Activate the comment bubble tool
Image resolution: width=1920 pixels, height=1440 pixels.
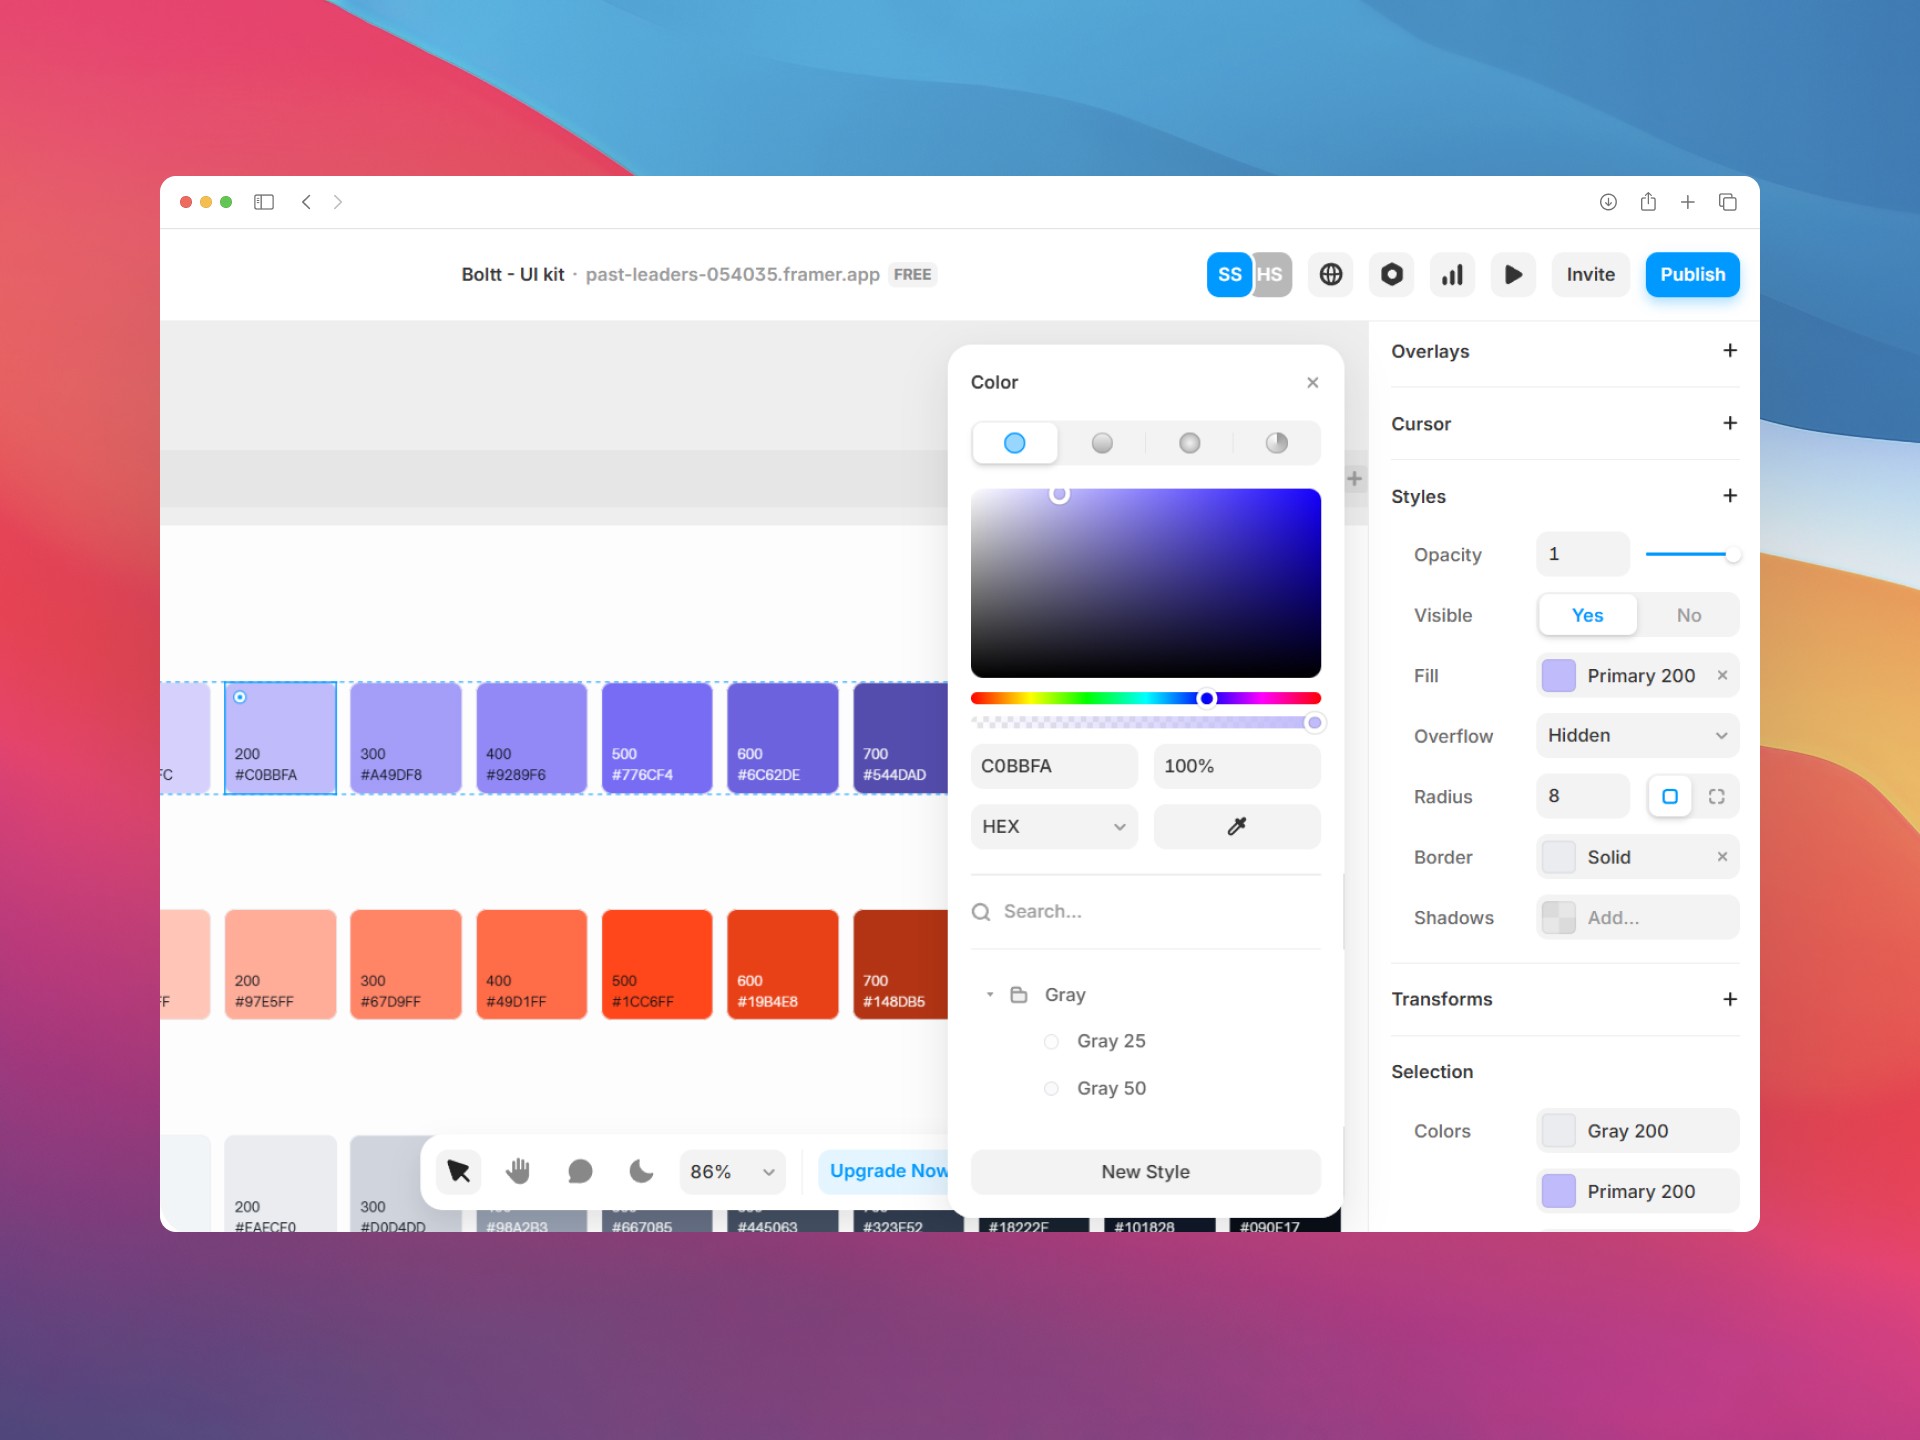(580, 1171)
